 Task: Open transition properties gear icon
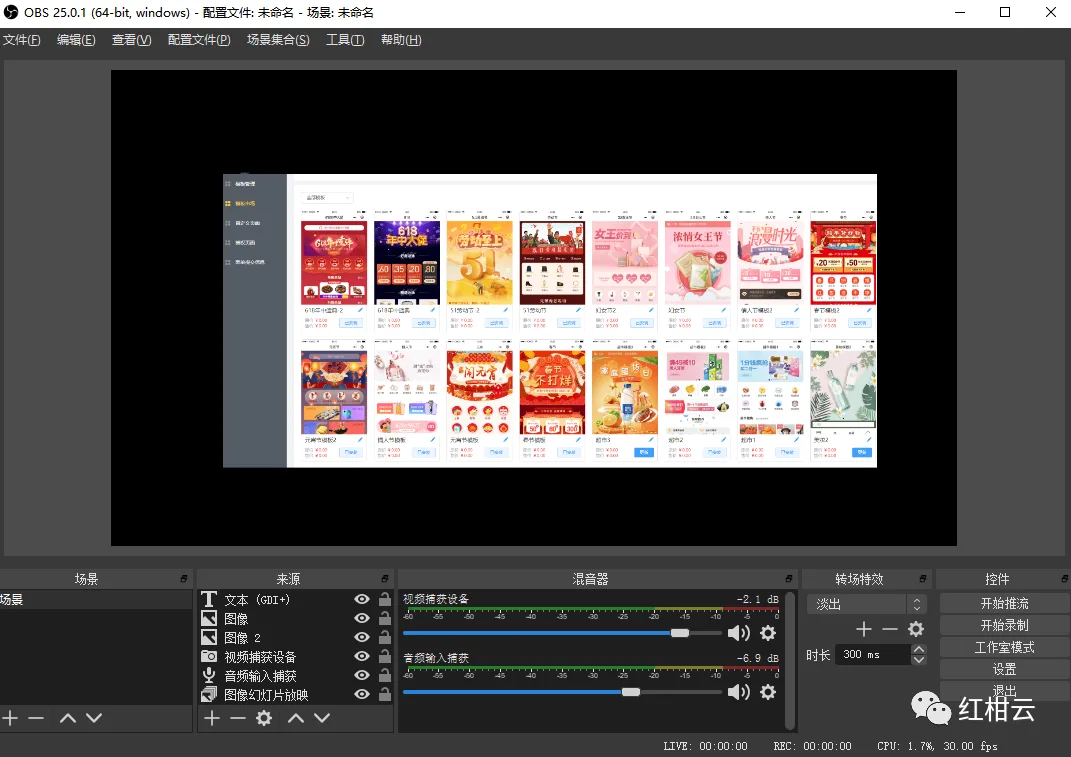tap(916, 629)
